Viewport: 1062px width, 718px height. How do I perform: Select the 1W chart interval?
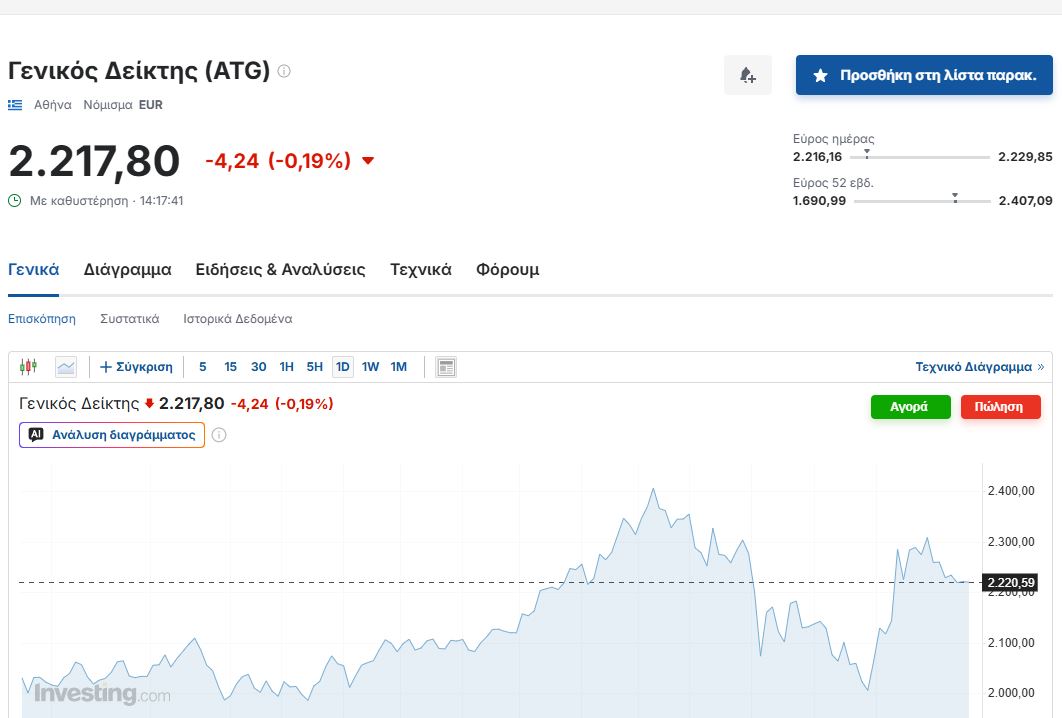click(x=370, y=367)
